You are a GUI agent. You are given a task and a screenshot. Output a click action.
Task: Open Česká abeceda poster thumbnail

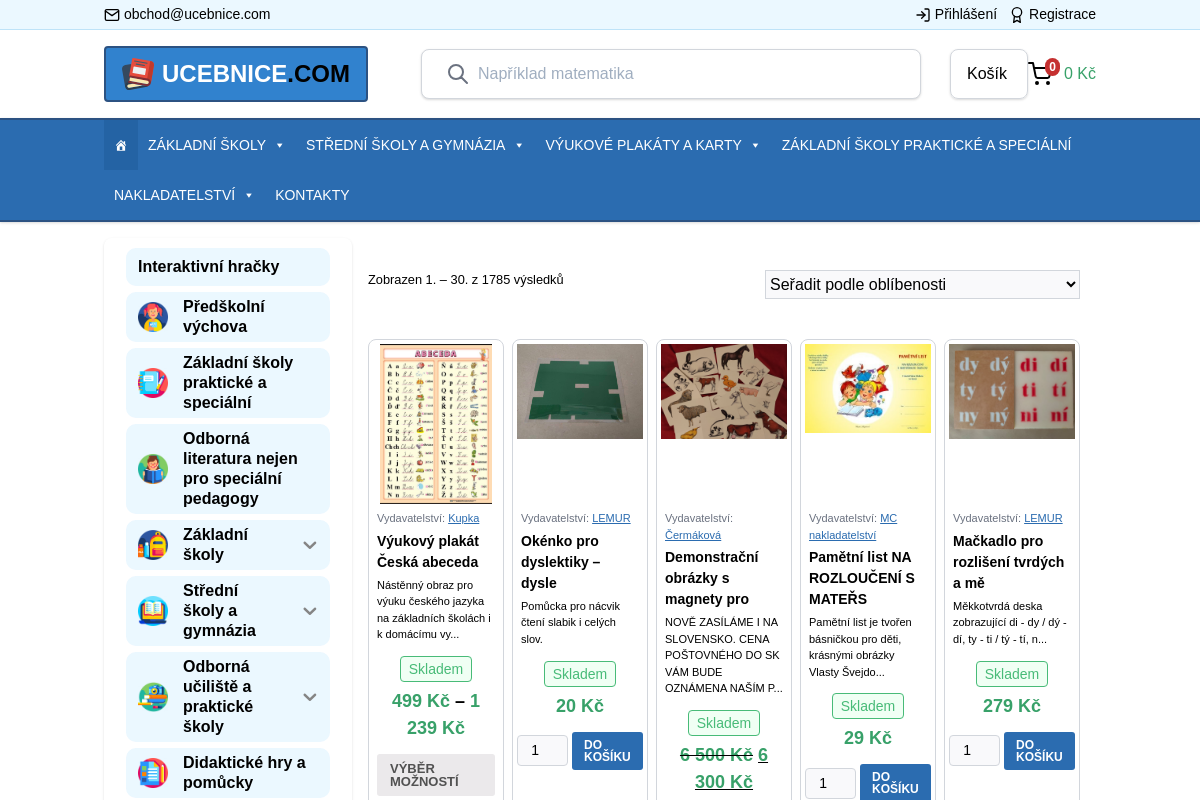[436, 423]
